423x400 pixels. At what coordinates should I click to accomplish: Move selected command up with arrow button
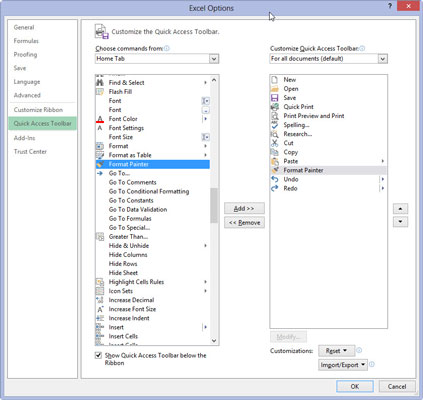(400, 209)
